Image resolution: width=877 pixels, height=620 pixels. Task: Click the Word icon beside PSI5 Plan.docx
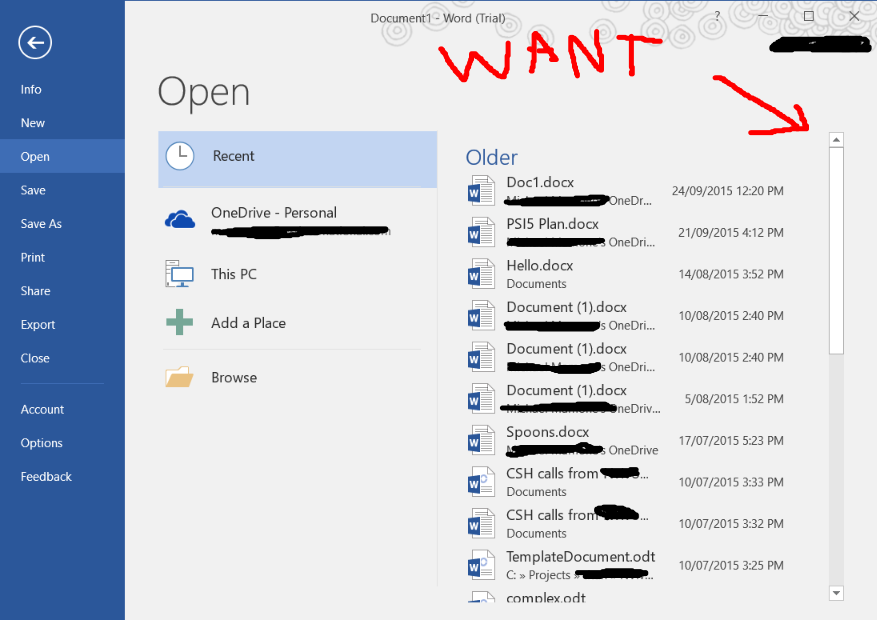481,232
